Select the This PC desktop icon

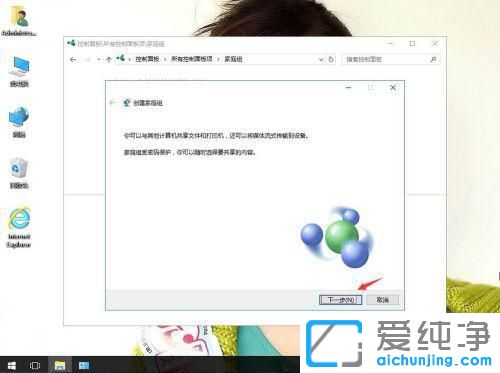pos(19,72)
